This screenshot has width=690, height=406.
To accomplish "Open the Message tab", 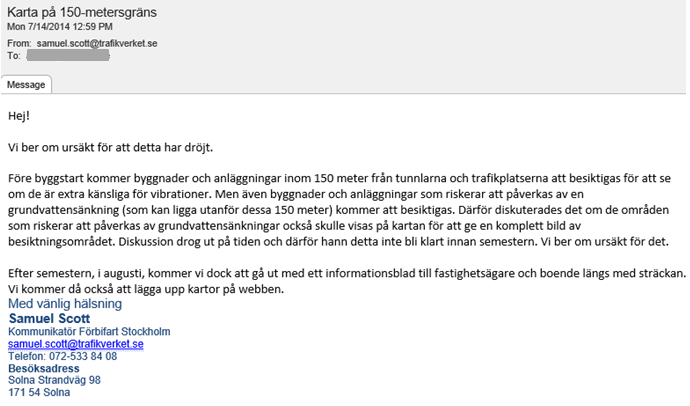I will 26,84.
